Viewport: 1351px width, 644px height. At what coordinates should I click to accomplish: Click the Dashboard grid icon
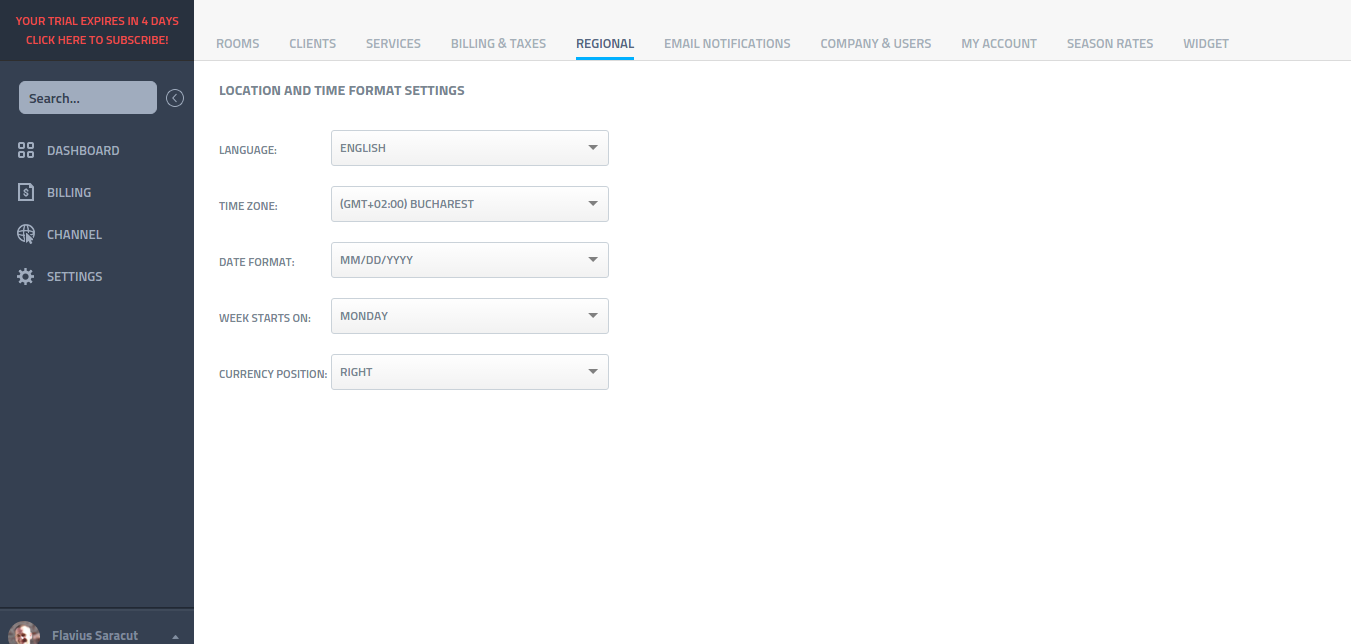[x=26, y=150]
